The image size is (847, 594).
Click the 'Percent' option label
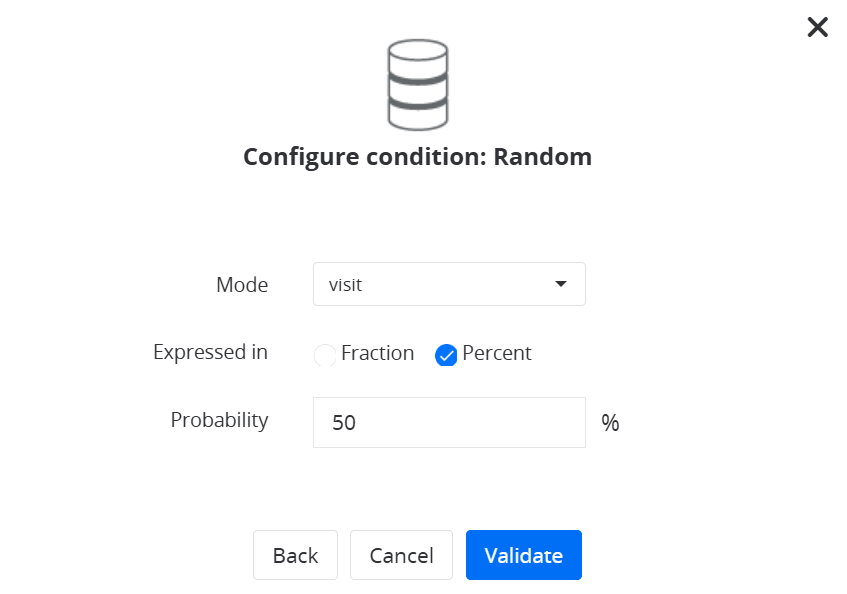click(497, 353)
